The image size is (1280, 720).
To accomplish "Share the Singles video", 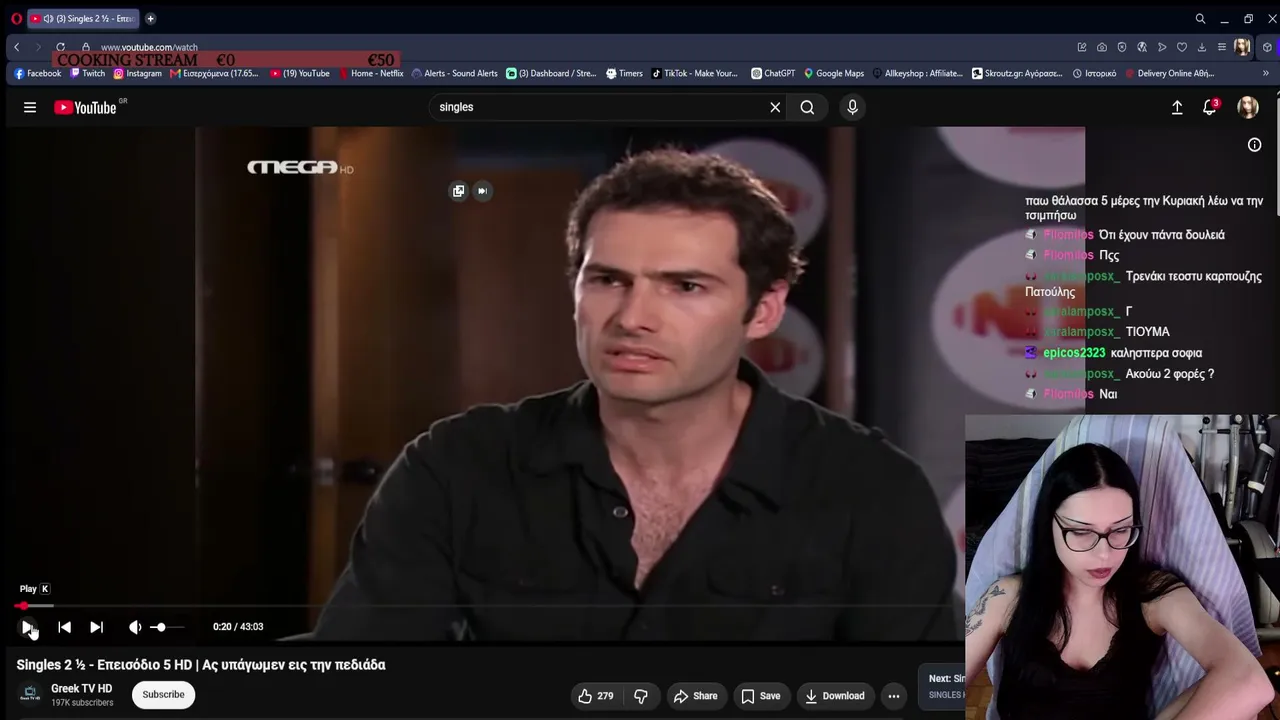I will coord(695,696).
